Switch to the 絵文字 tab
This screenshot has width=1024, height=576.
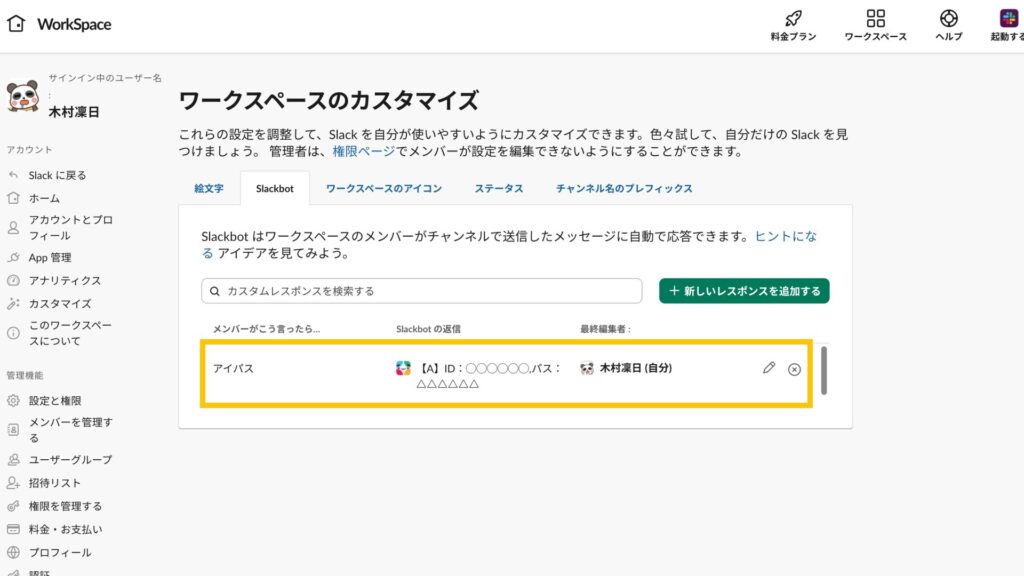pos(207,188)
